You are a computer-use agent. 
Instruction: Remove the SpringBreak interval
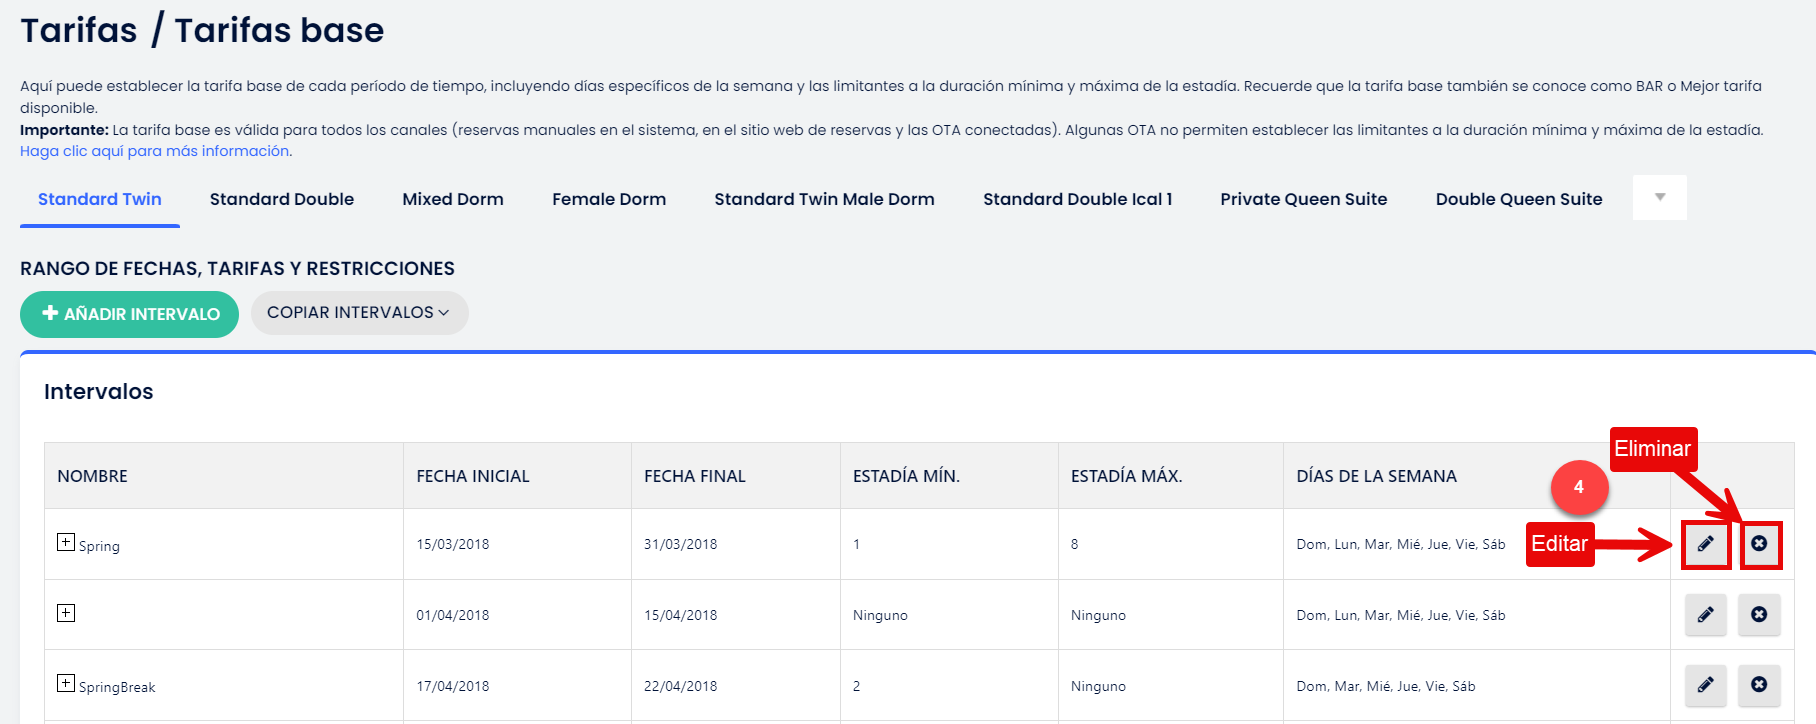tap(1759, 685)
